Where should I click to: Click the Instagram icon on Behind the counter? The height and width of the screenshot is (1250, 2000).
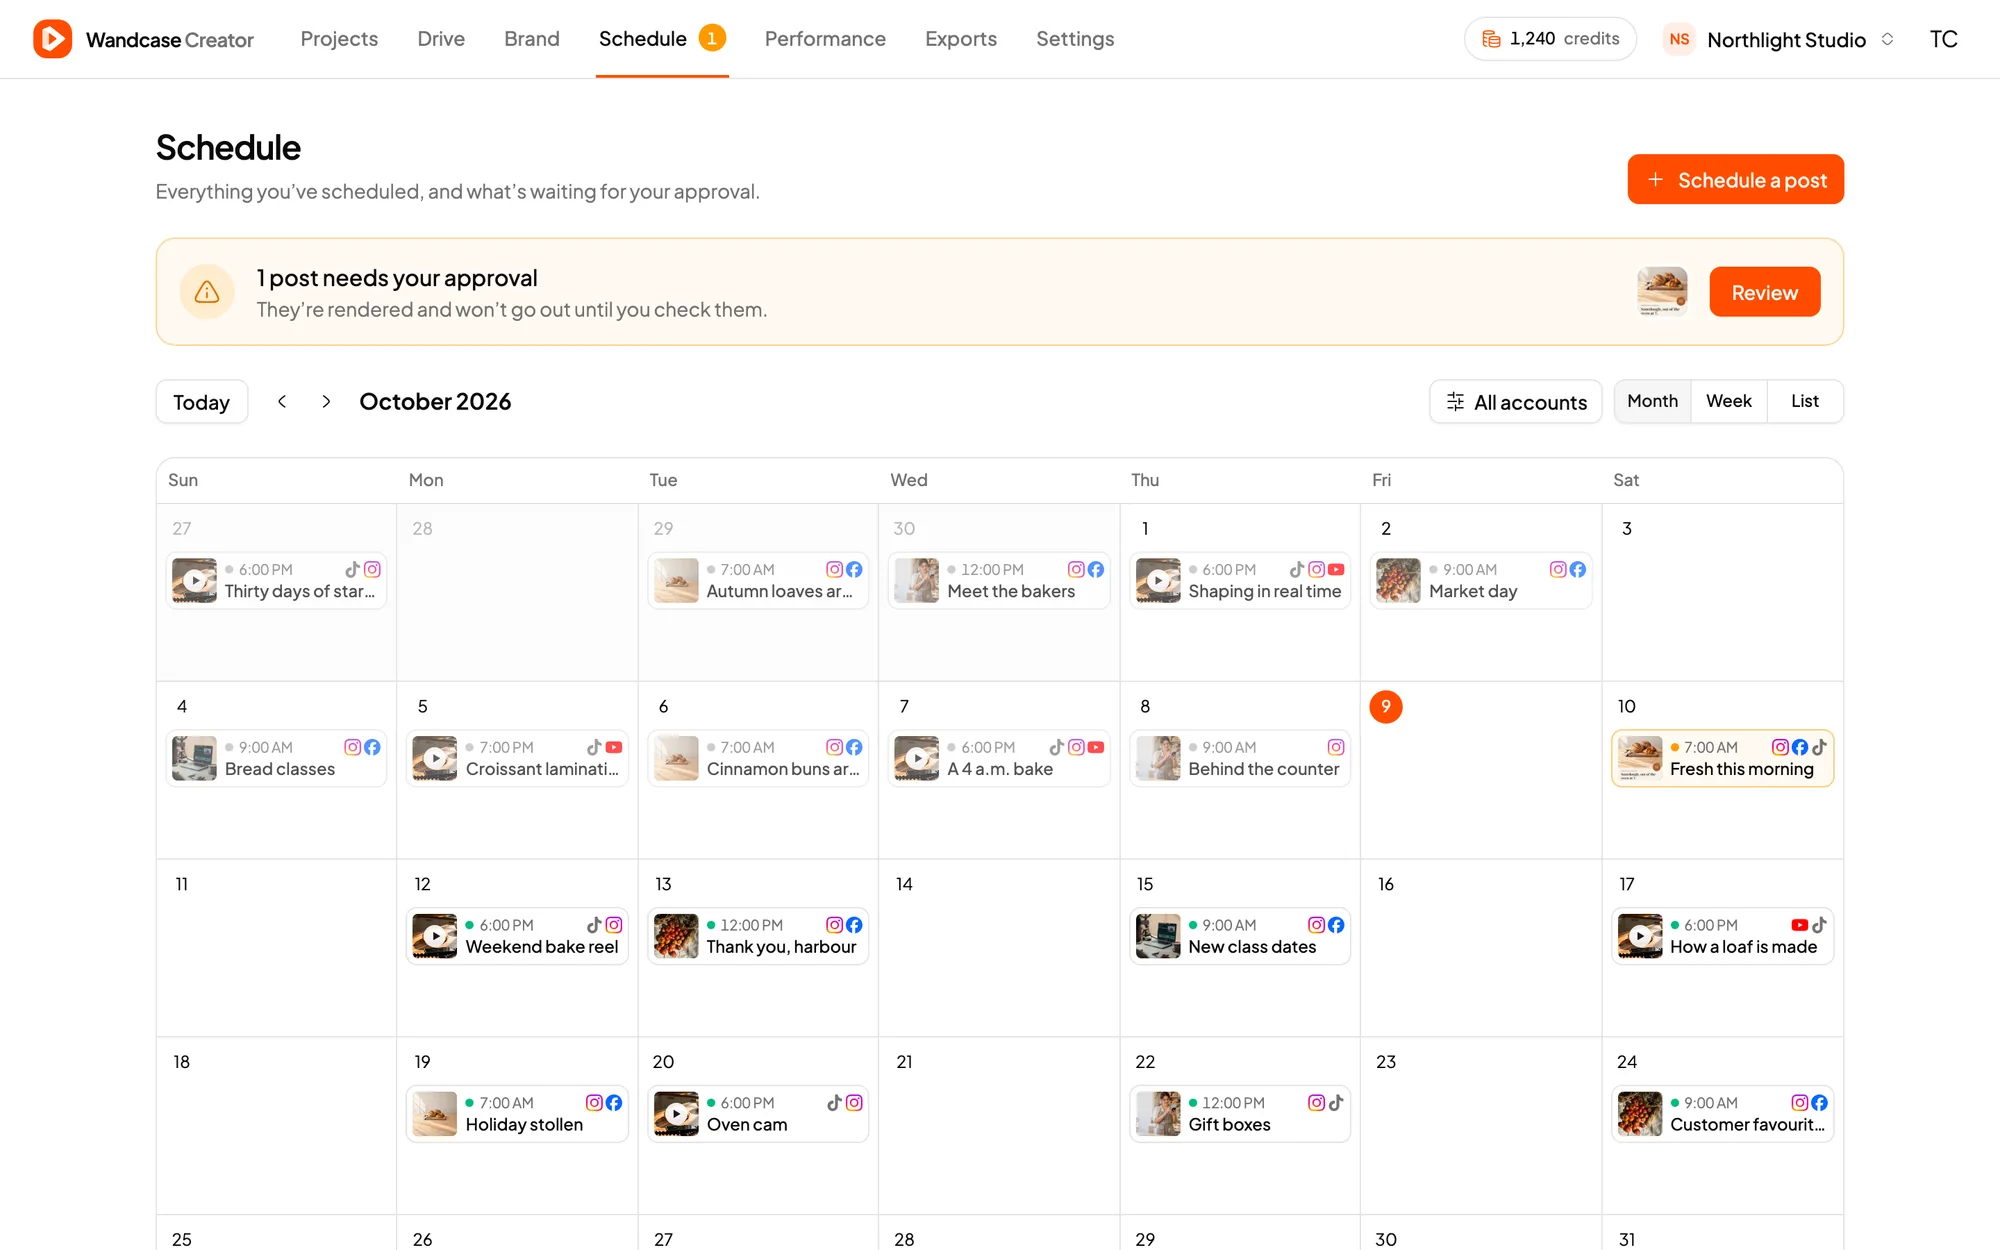coord(1336,747)
